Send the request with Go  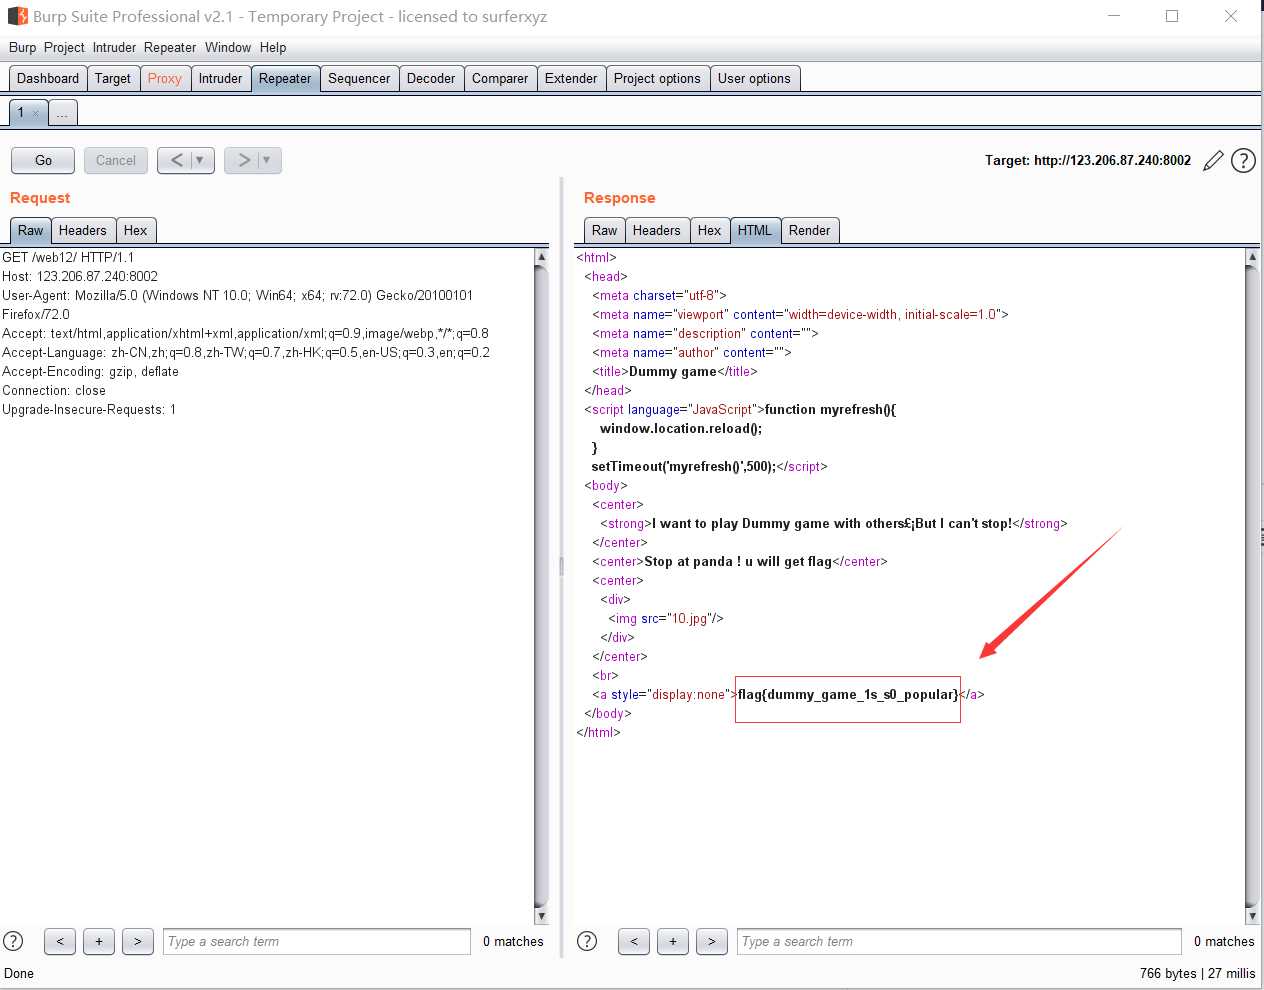click(x=43, y=160)
